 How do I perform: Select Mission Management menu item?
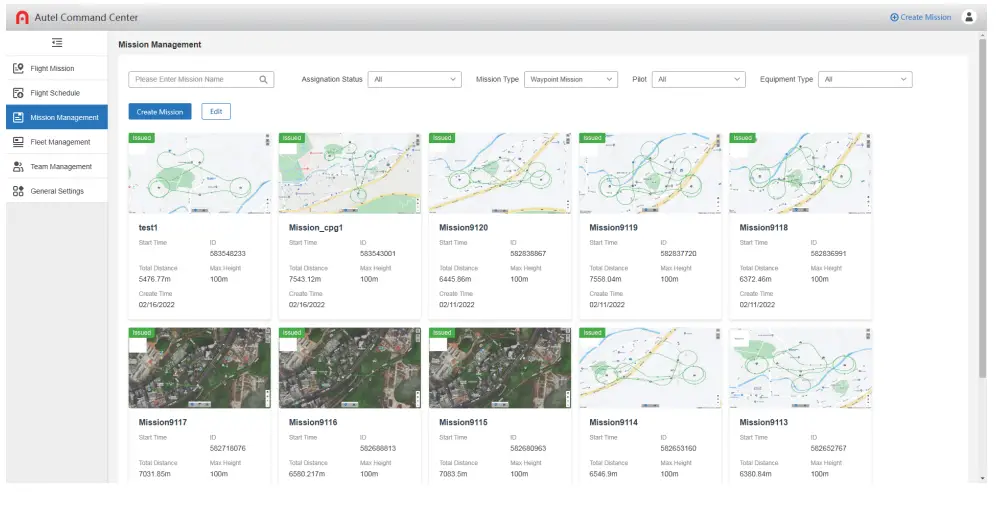coord(64,118)
